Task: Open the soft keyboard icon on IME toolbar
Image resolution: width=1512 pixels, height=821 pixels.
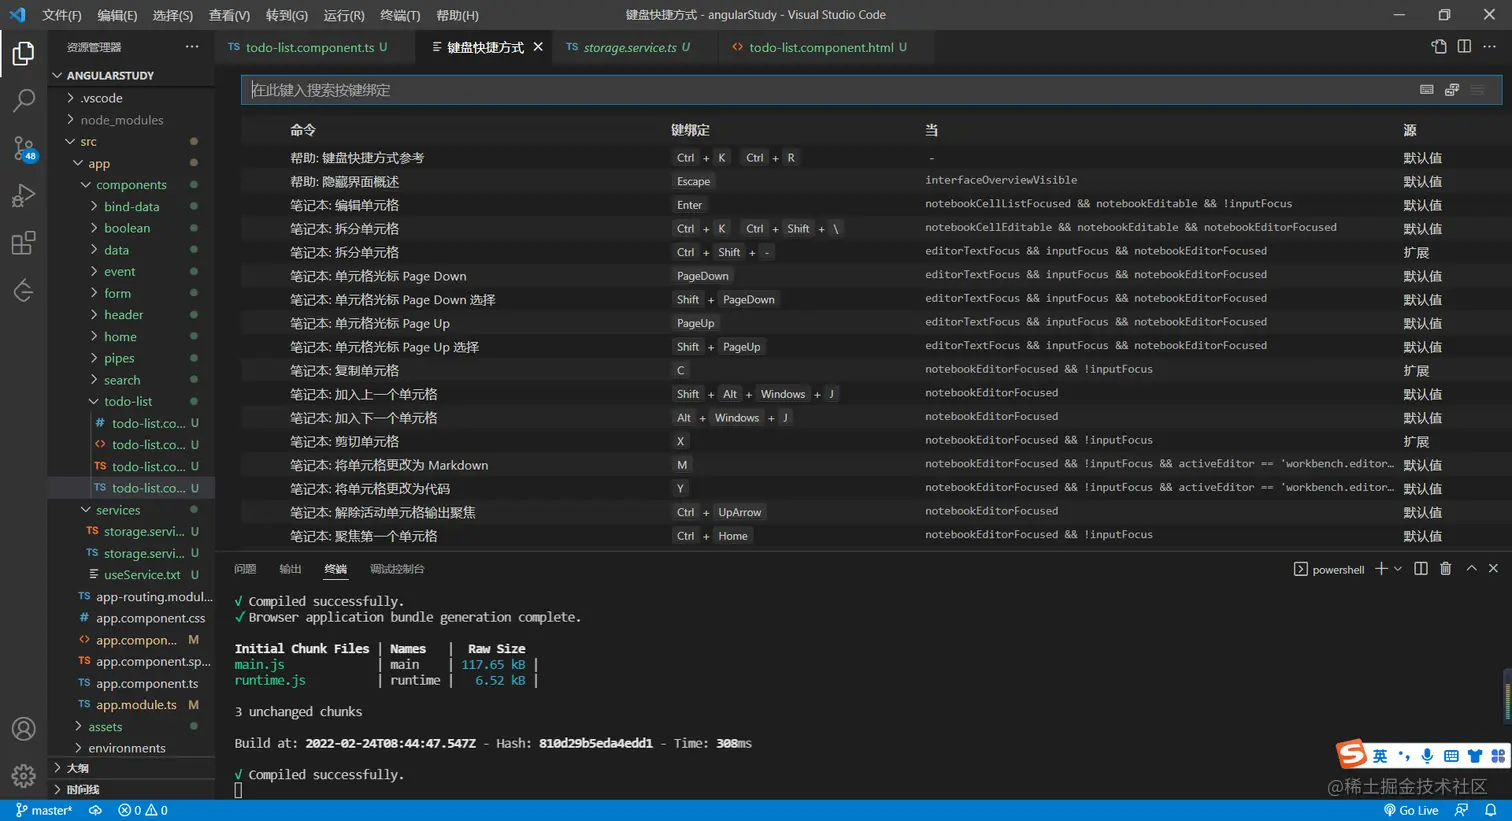Action: (x=1451, y=756)
